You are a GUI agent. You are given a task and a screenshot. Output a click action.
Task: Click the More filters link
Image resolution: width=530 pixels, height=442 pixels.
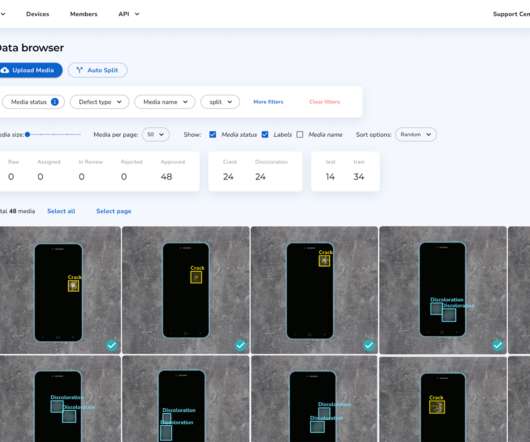pos(268,102)
